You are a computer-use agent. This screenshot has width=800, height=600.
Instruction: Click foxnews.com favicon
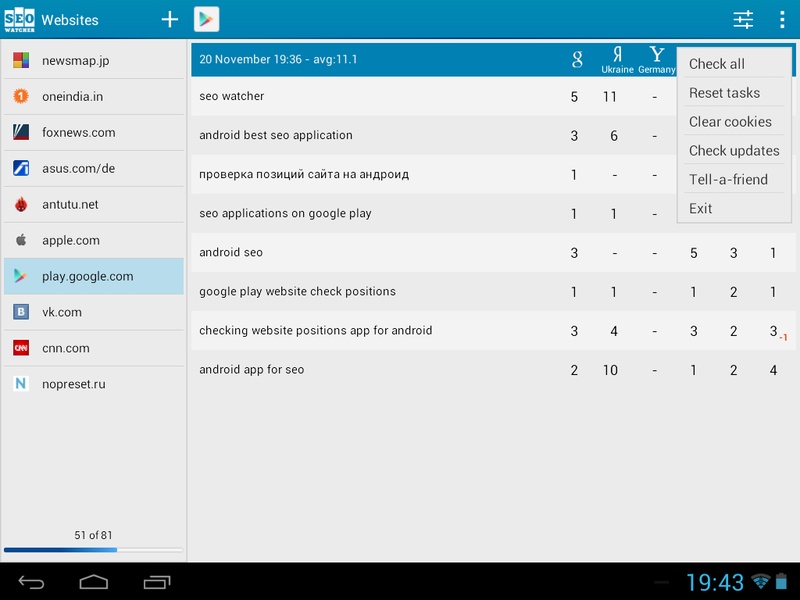(x=21, y=132)
